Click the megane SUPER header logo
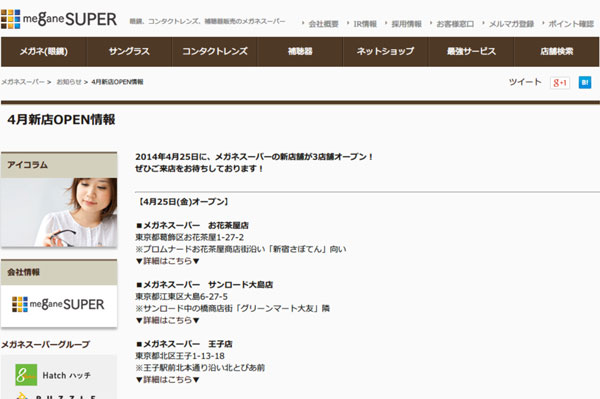Screen dimensions: 600x399 (x=59, y=19)
